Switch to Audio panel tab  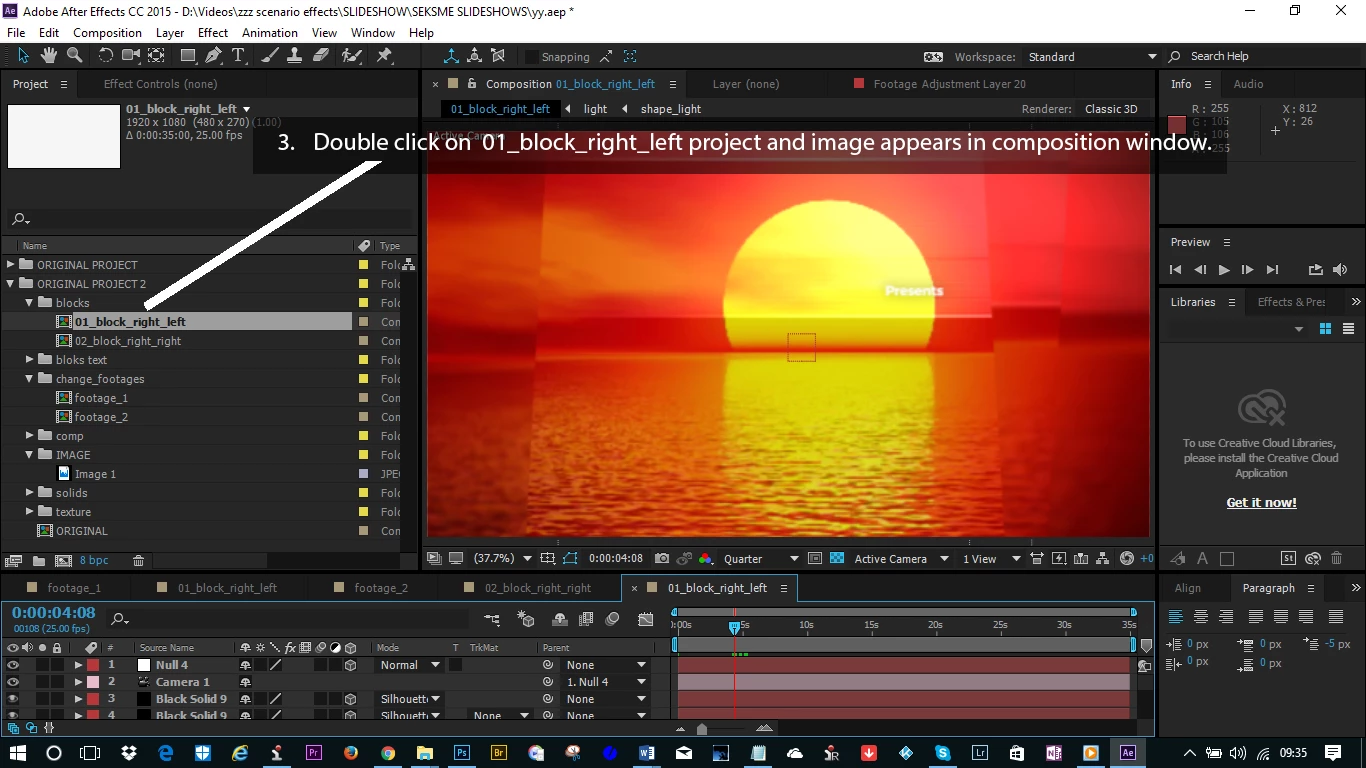pyautogui.click(x=1248, y=84)
